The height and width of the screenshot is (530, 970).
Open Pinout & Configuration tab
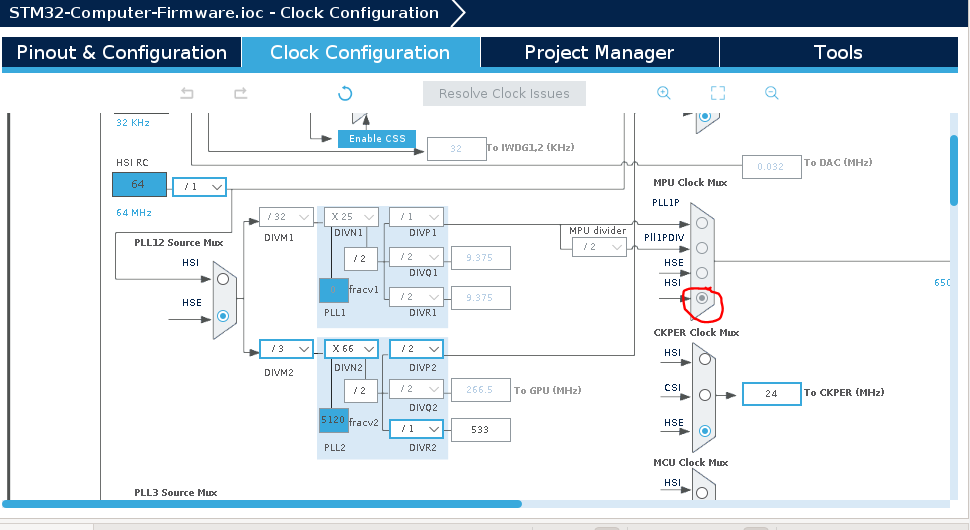pyautogui.click(x=121, y=53)
